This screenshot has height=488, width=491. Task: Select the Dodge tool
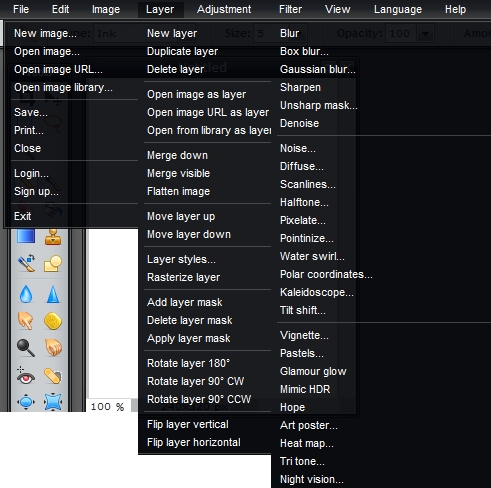click(x=26, y=348)
